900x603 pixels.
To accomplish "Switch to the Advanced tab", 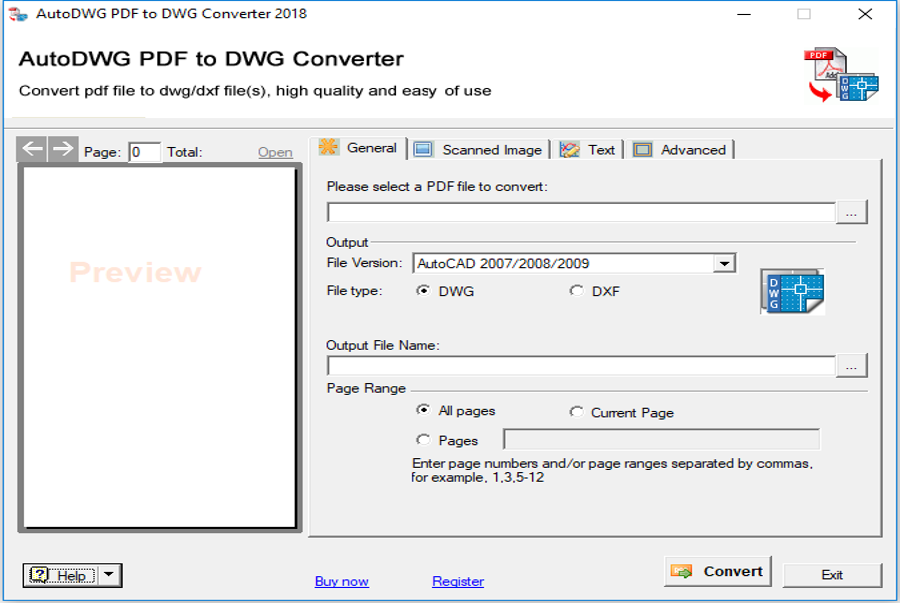I will pyautogui.click(x=680, y=150).
